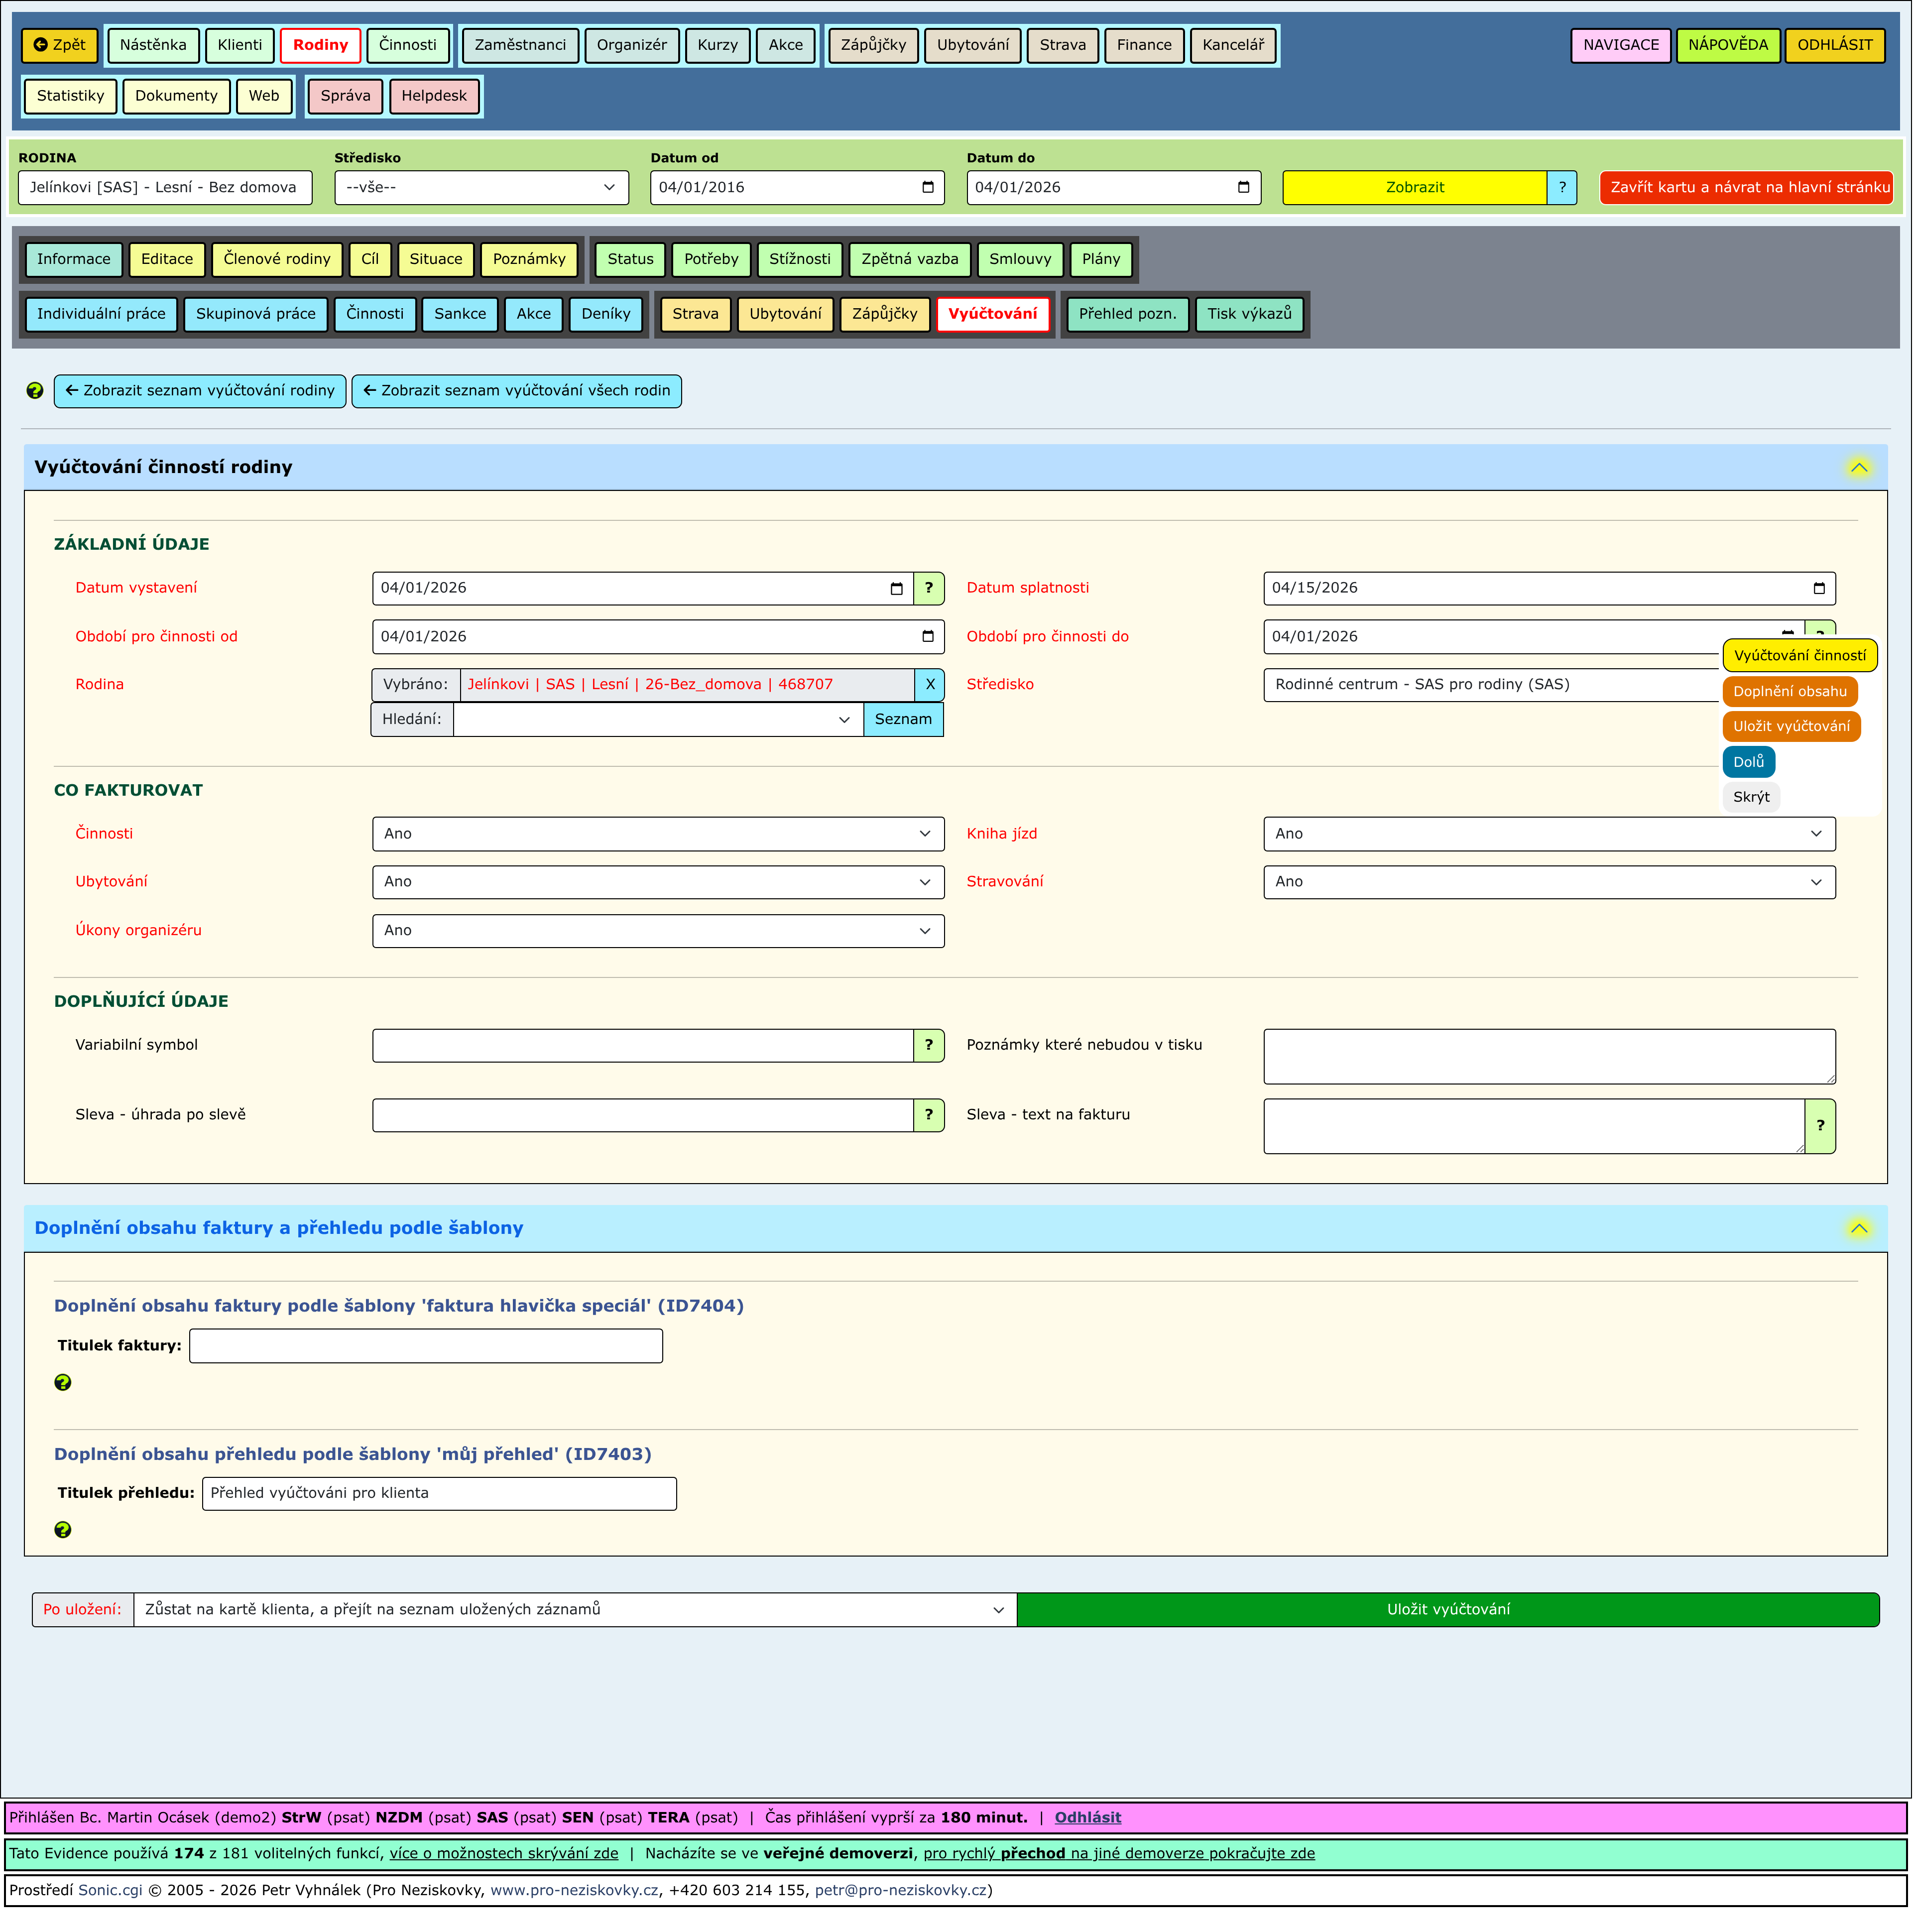Collapse the Vyúčtování činností rodiny section

(1860, 468)
